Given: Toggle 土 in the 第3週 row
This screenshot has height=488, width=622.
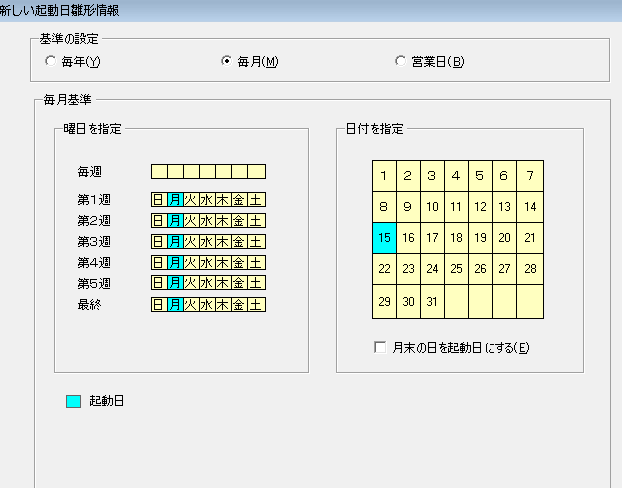Looking at the screenshot, I should 257,241.
